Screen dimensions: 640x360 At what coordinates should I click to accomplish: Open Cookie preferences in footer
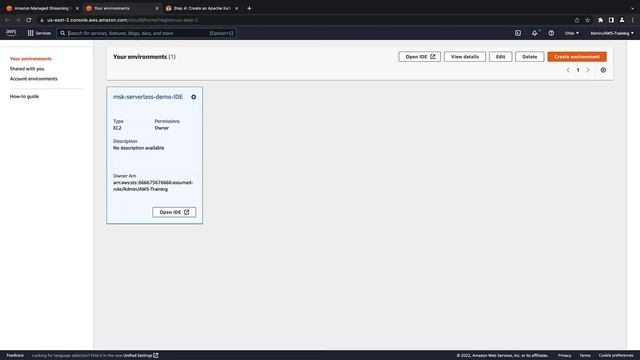tap(616, 356)
